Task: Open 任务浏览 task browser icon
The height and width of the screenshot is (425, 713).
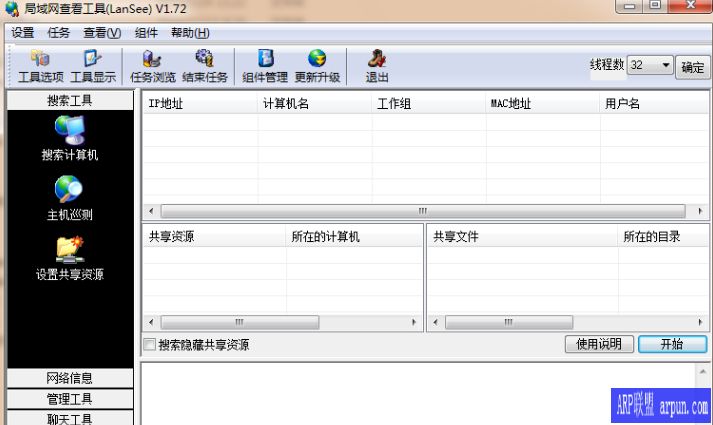Action: tap(152, 66)
